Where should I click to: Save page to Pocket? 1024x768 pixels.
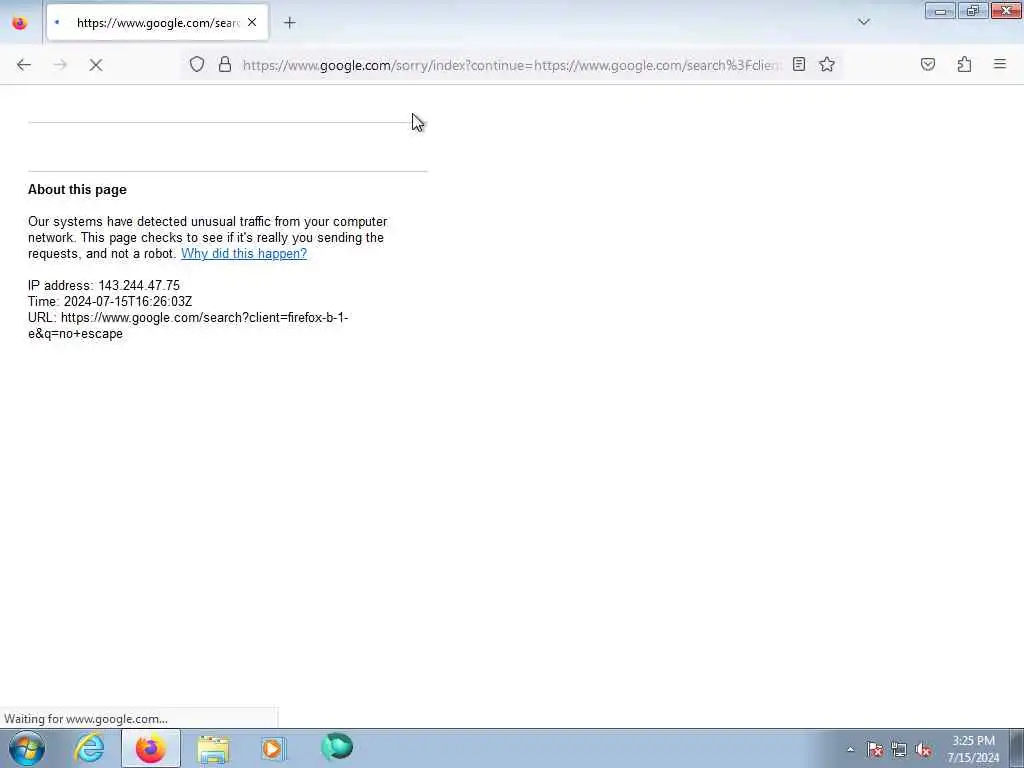click(927, 64)
